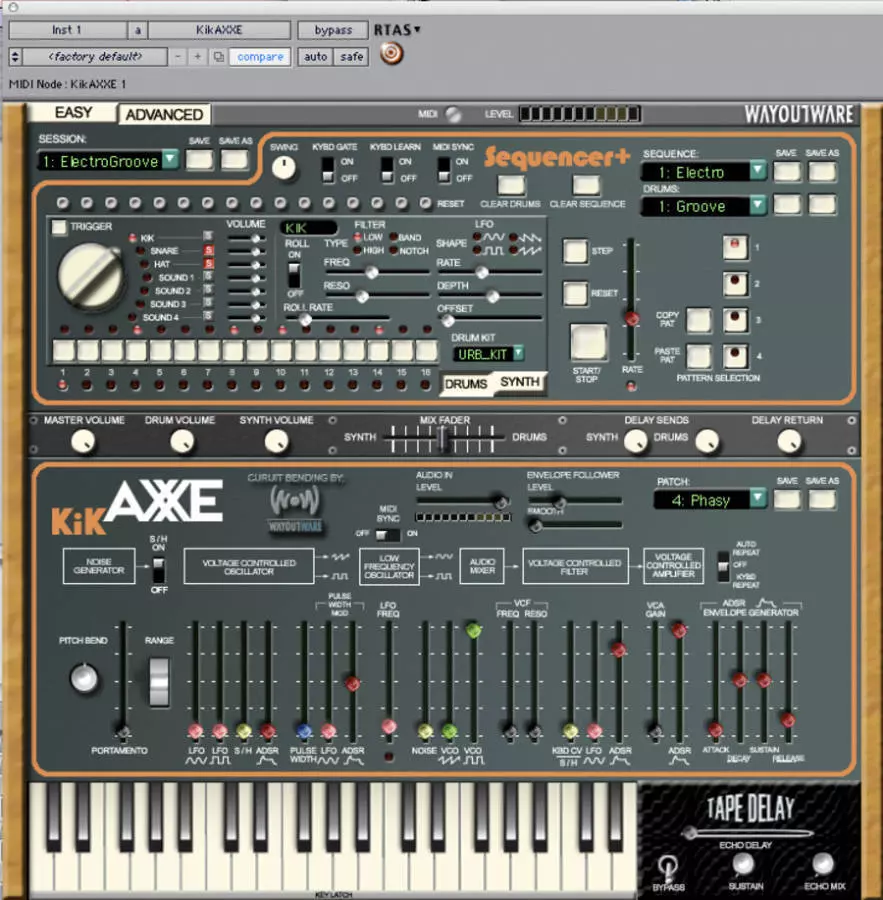Click the Step button
The width and height of the screenshot is (883, 900).
tap(575, 251)
